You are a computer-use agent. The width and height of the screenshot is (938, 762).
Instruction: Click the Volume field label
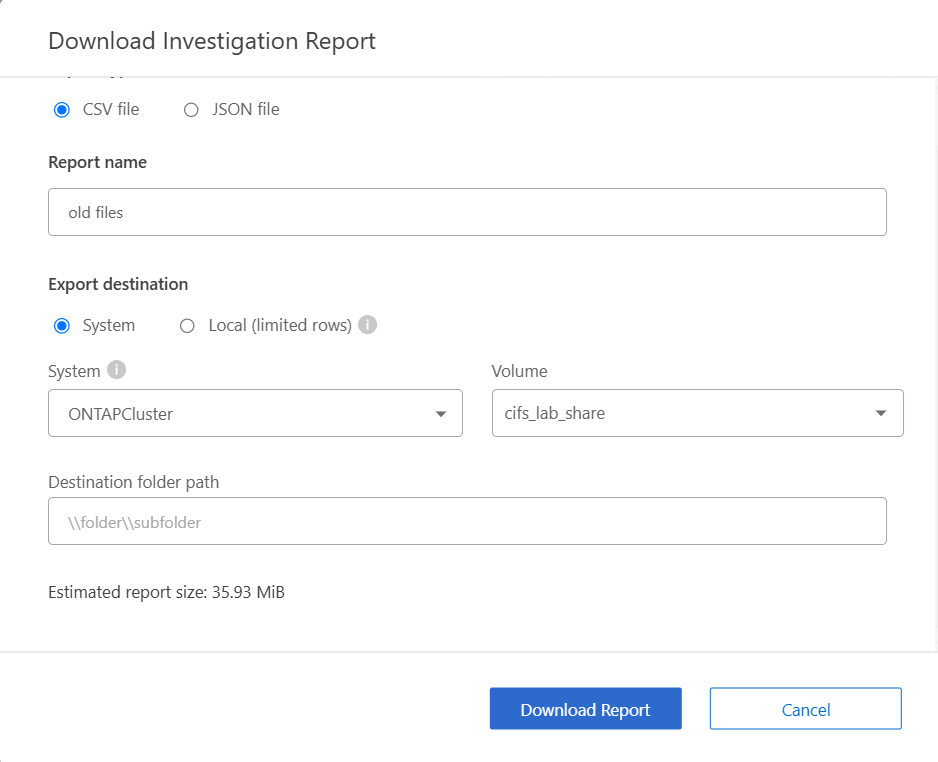coord(520,370)
